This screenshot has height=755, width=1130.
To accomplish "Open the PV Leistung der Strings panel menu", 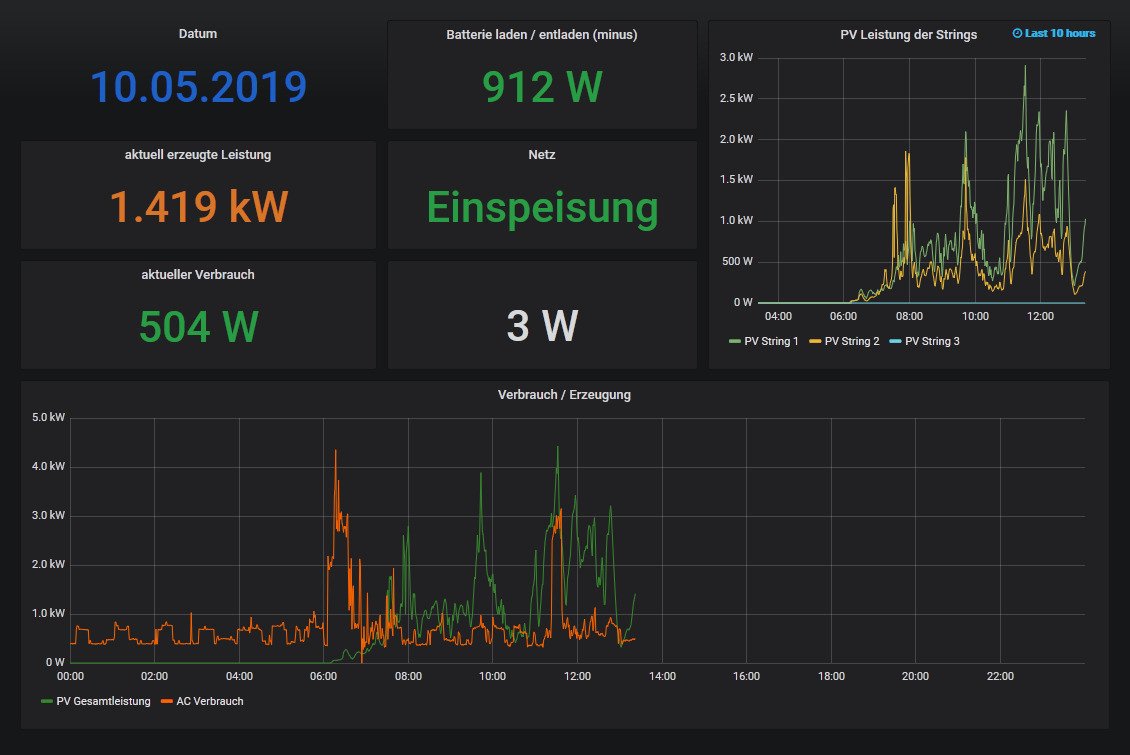I will (908, 35).
